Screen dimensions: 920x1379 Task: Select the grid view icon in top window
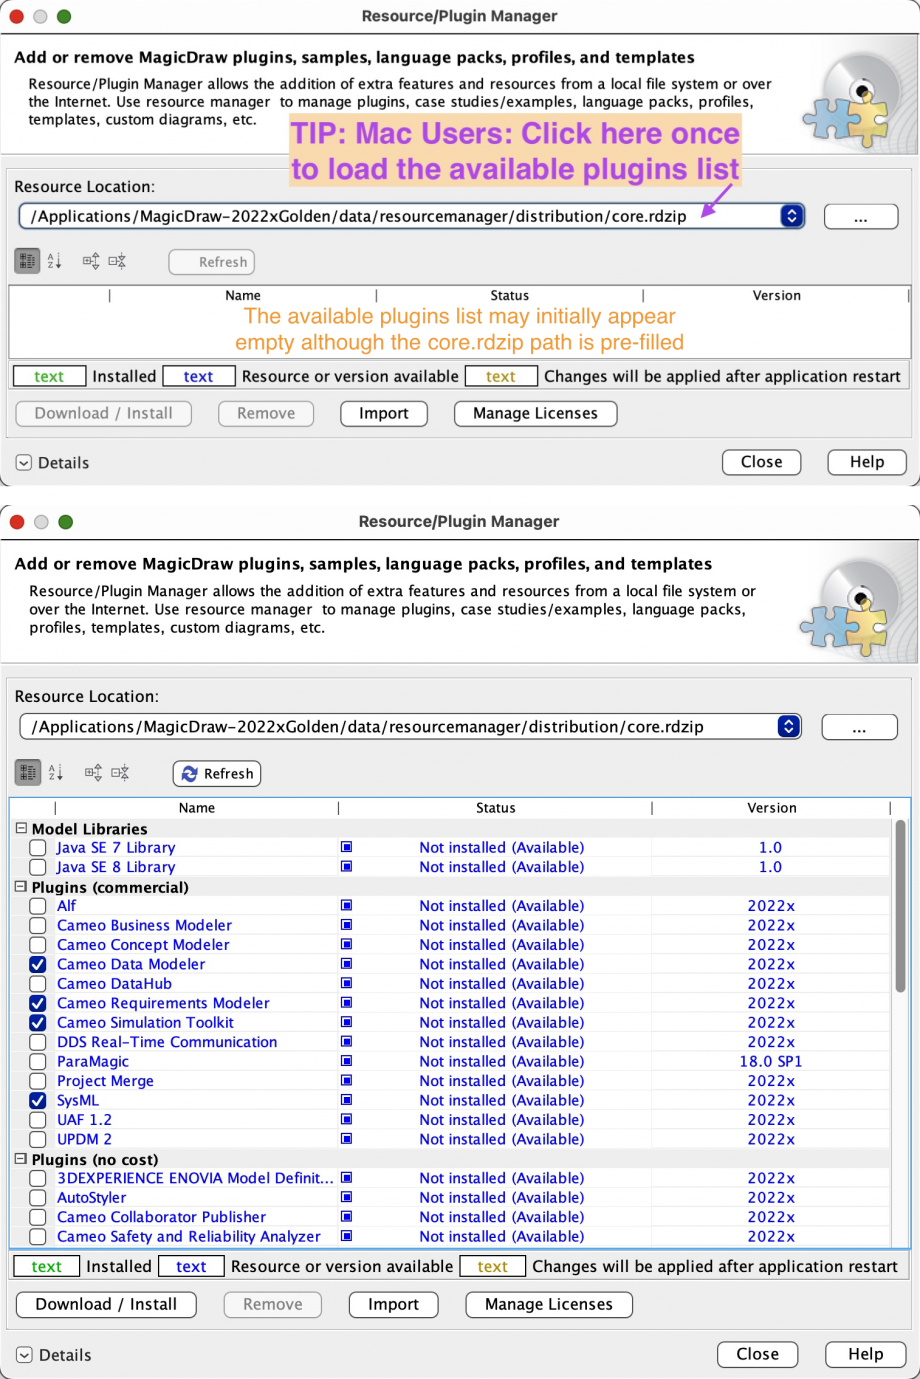point(27,260)
